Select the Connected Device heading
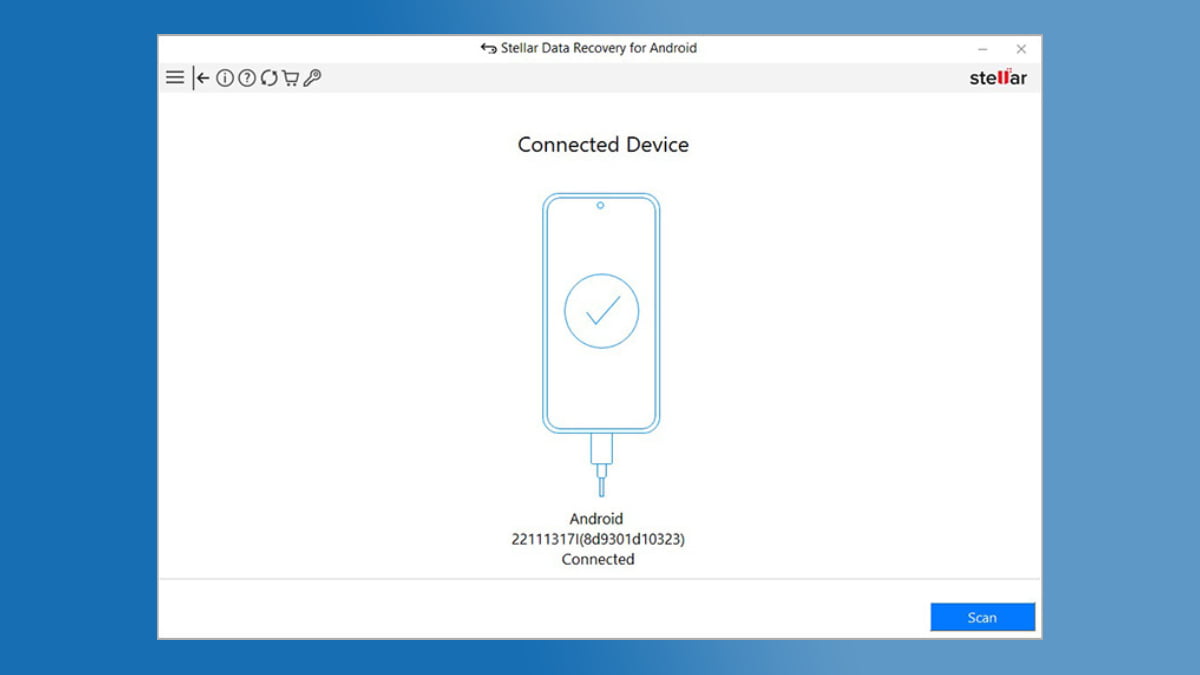The width and height of the screenshot is (1200, 675). point(603,145)
